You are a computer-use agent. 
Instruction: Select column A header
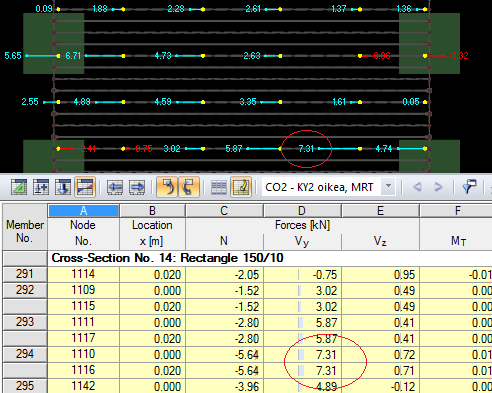click(x=83, y=211)
